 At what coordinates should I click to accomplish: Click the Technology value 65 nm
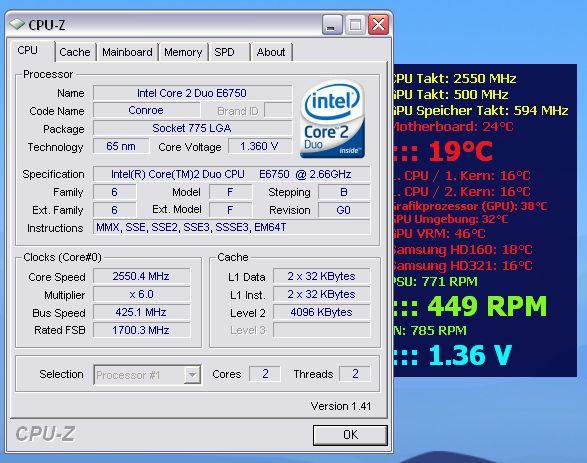[121, 146]
